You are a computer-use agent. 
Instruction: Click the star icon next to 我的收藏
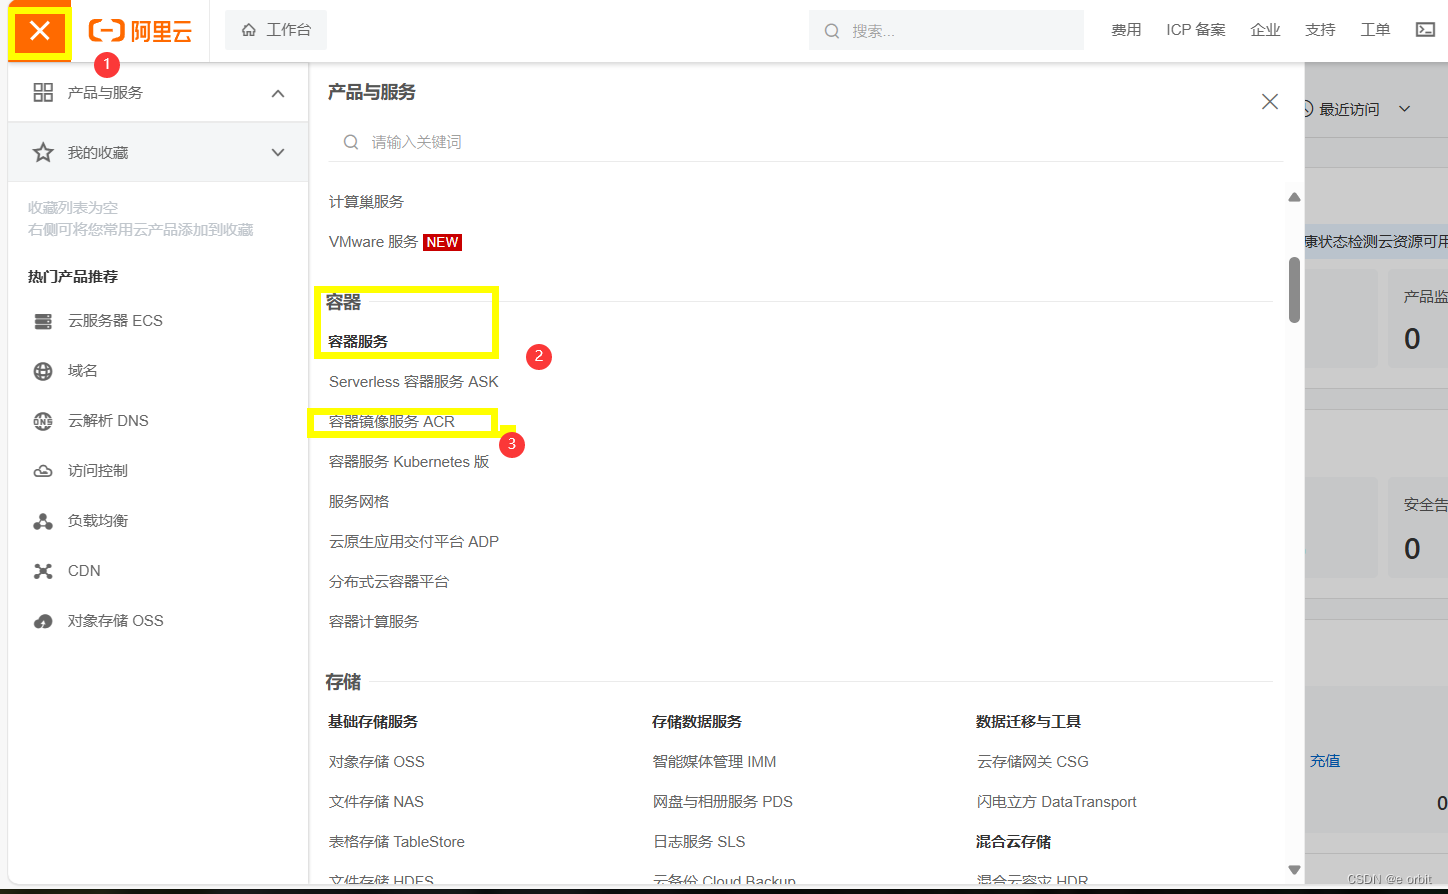coord(43,152)
